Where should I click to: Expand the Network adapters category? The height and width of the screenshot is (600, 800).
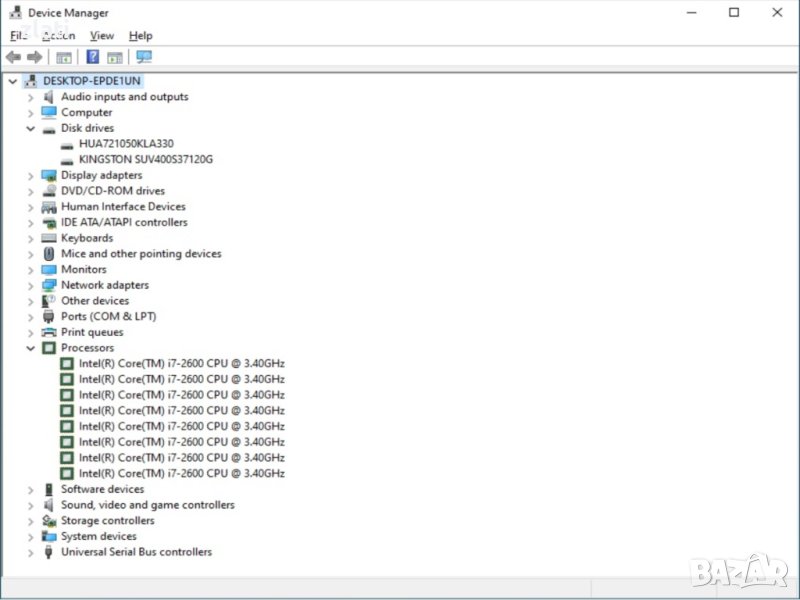pos(31,286)
